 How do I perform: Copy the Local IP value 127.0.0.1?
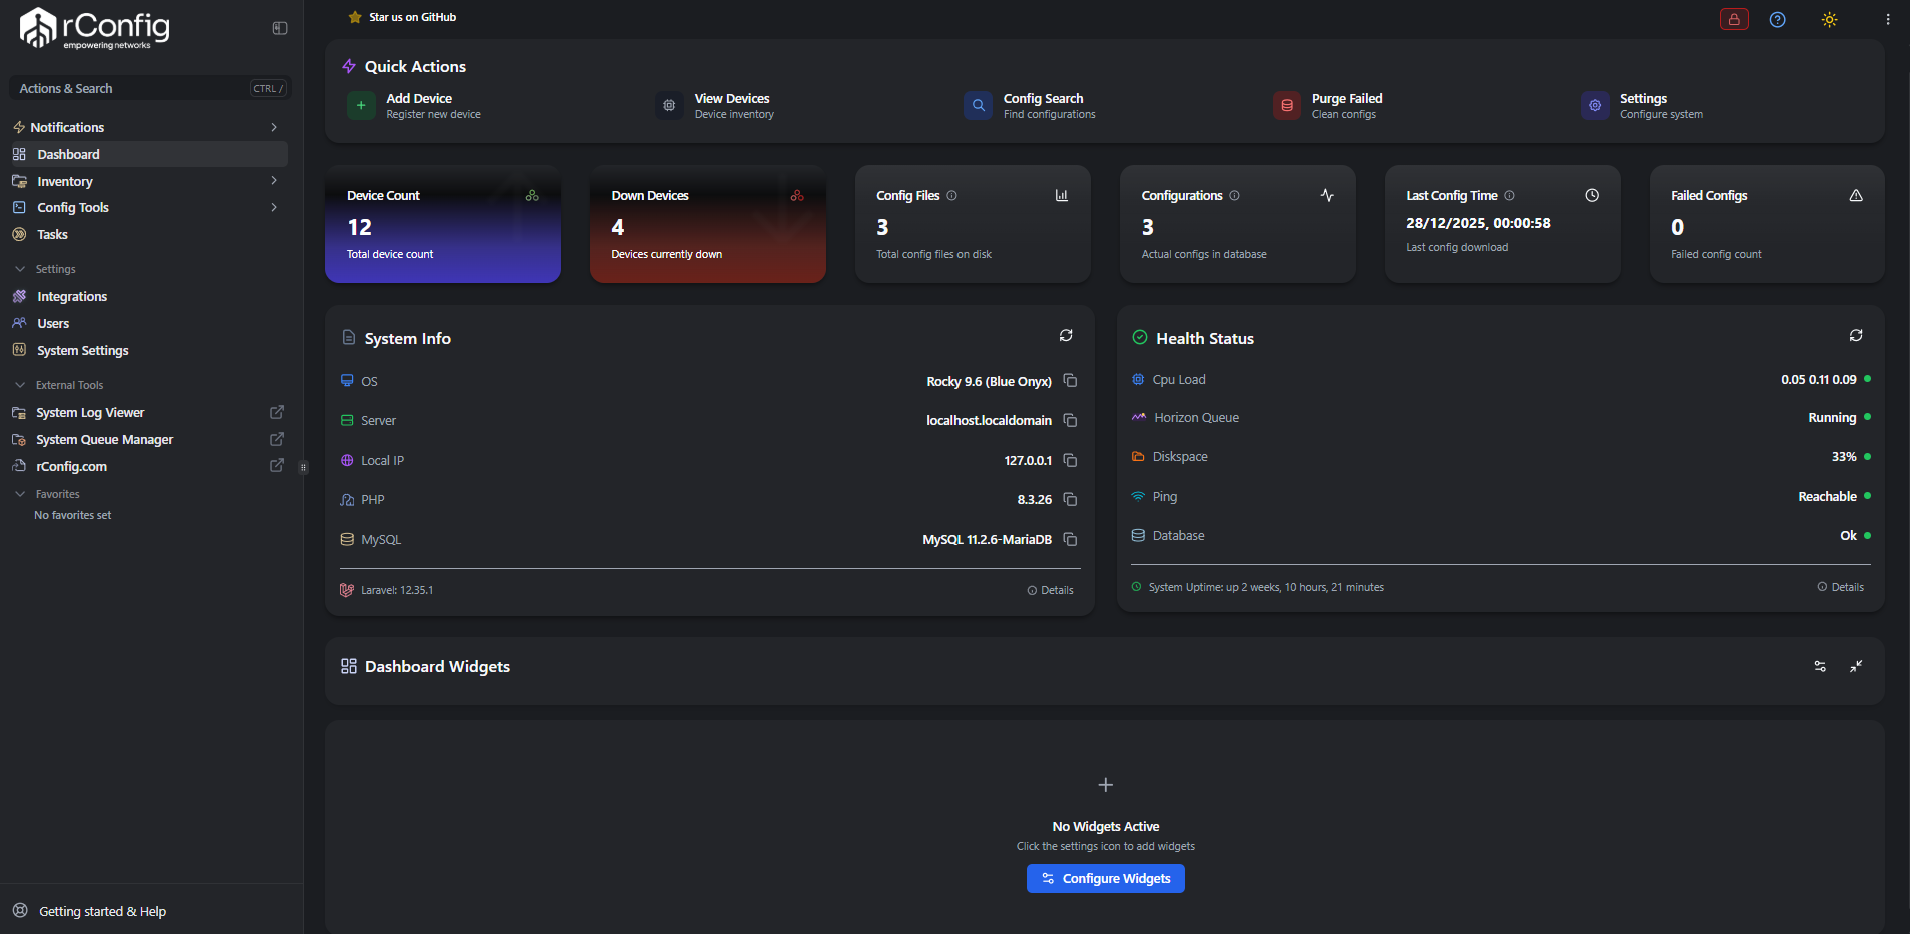(x=1070, y=460)
